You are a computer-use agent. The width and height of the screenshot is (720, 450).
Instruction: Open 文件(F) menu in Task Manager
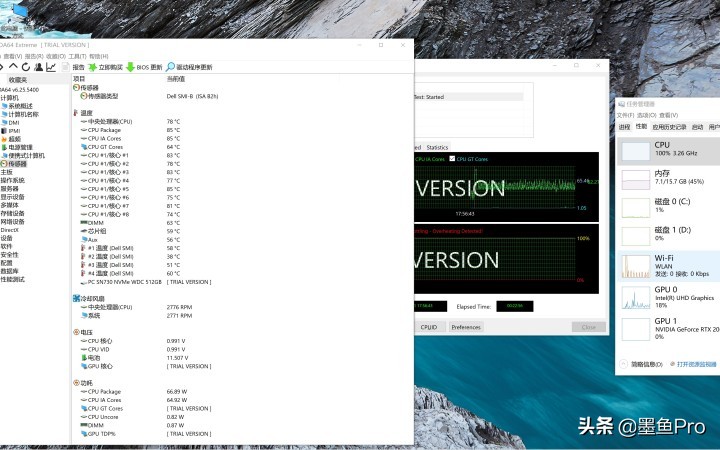pyautogui.click(x=625, y=115)
